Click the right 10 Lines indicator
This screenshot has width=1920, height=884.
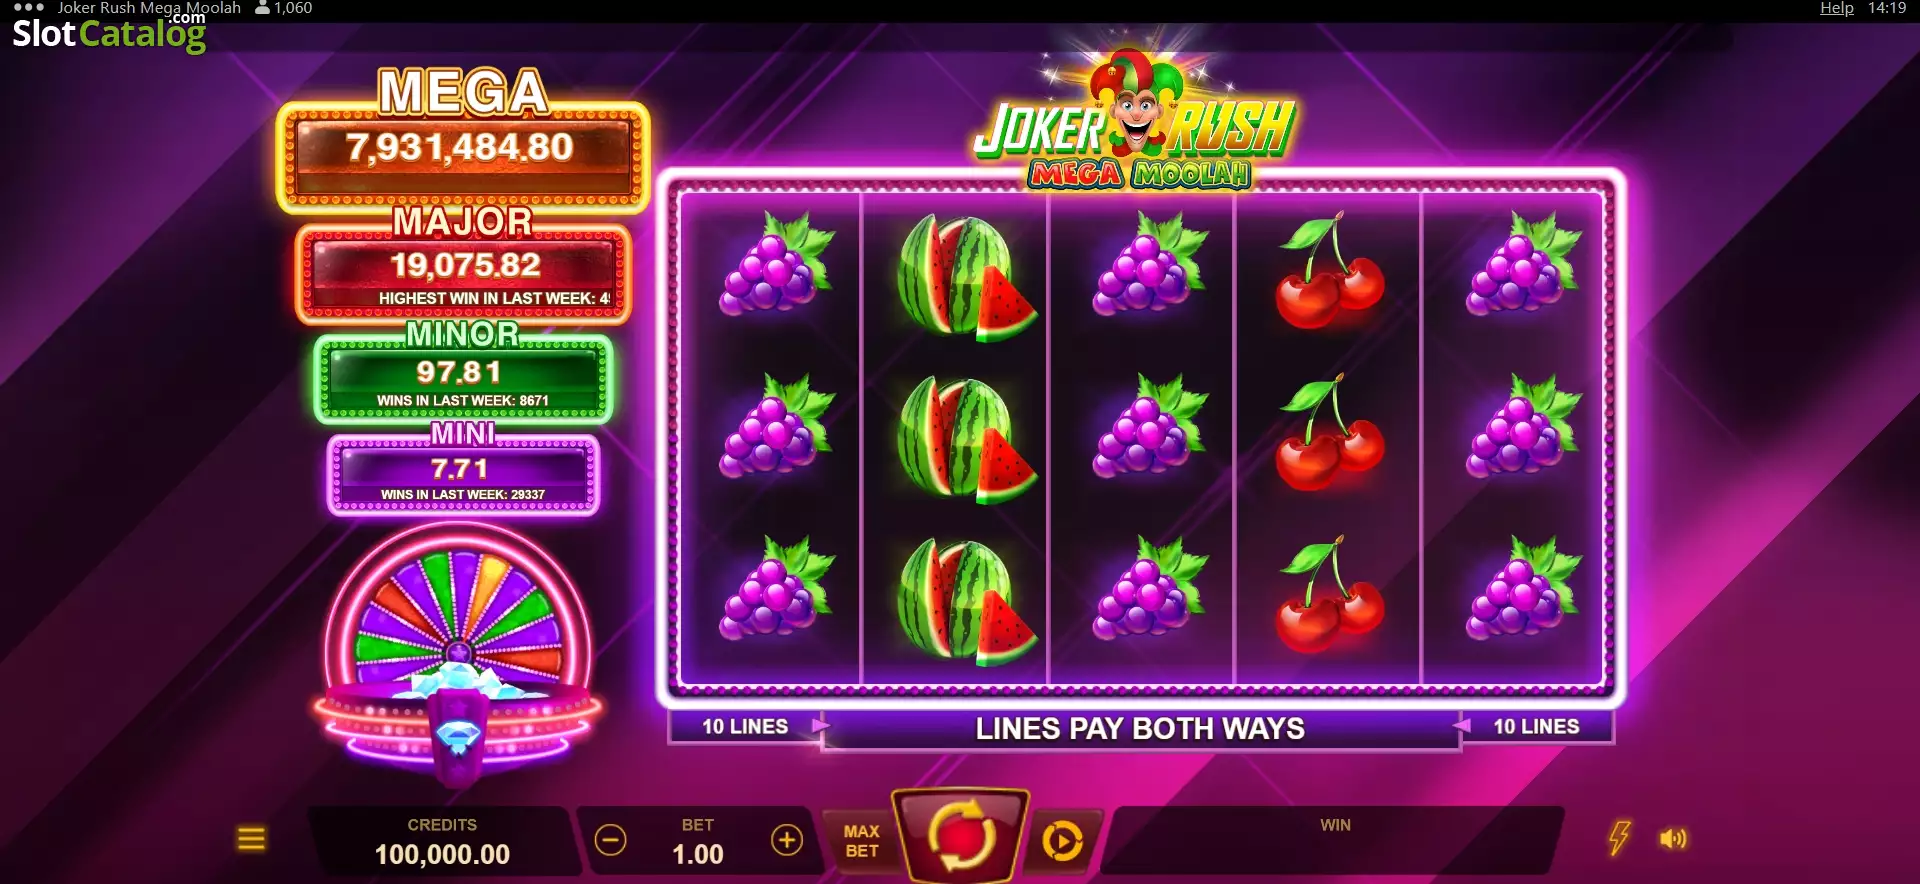tap(1536, 727)
